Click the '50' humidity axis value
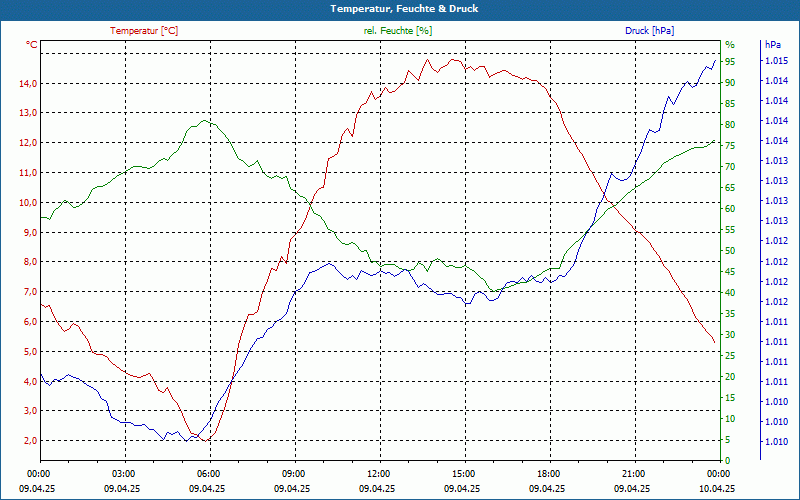This screenshot has width=800, height=500. [x=730, y=251]
